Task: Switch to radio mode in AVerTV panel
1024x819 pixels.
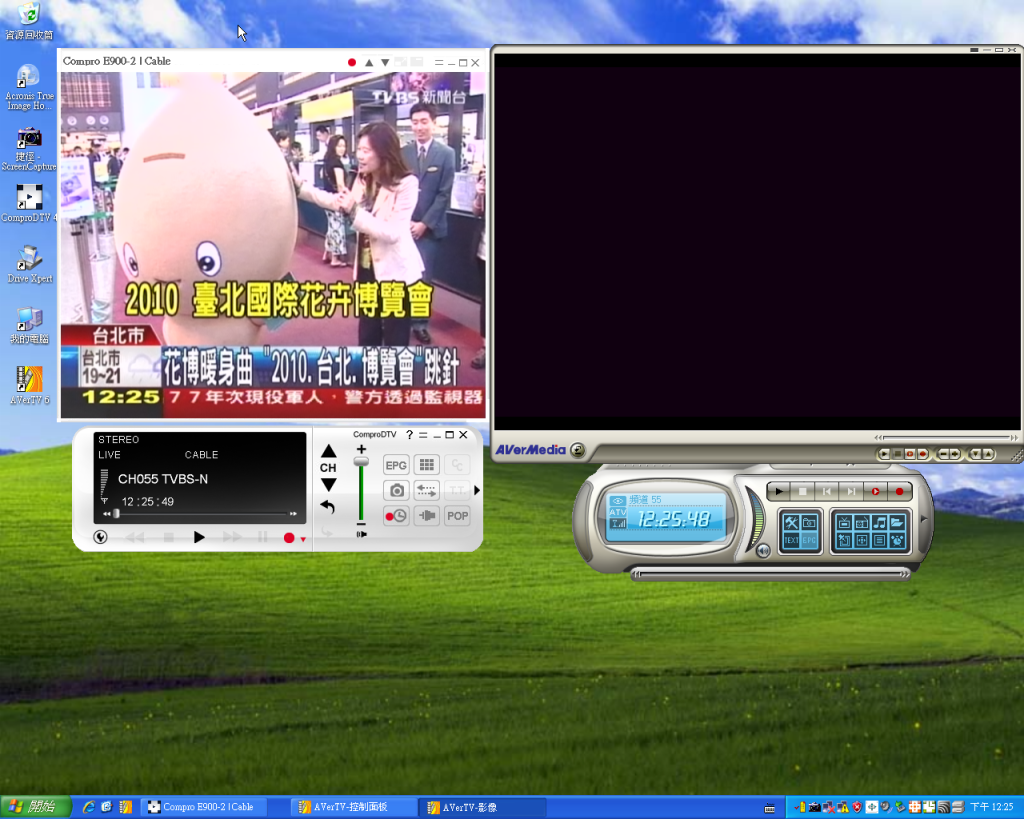Action: click(x=861, y=522)
